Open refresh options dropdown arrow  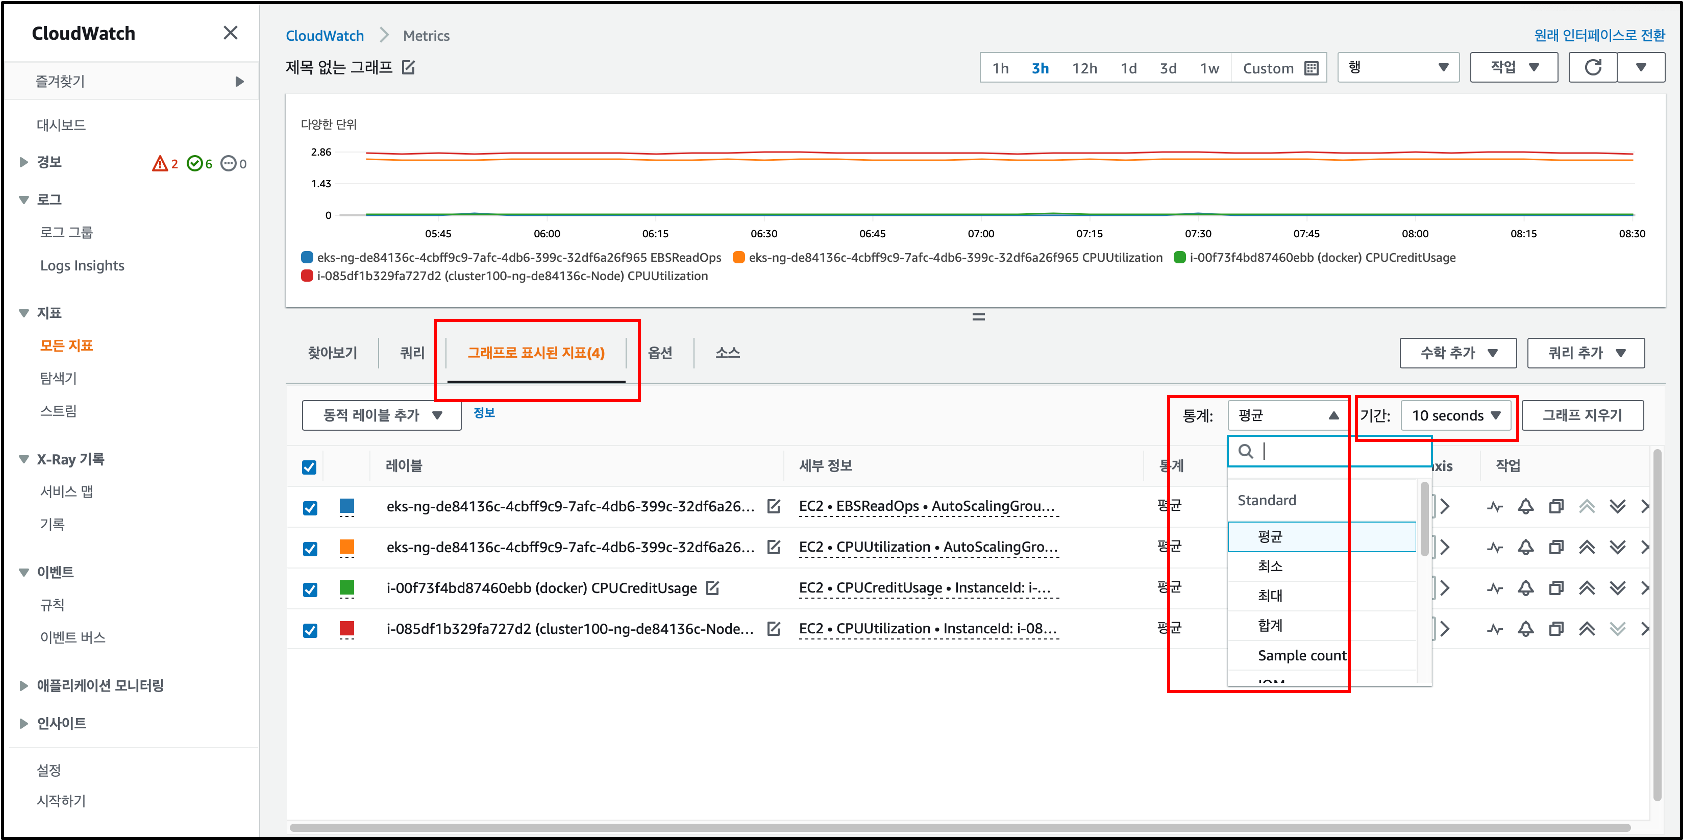(x=1641, y=67)
